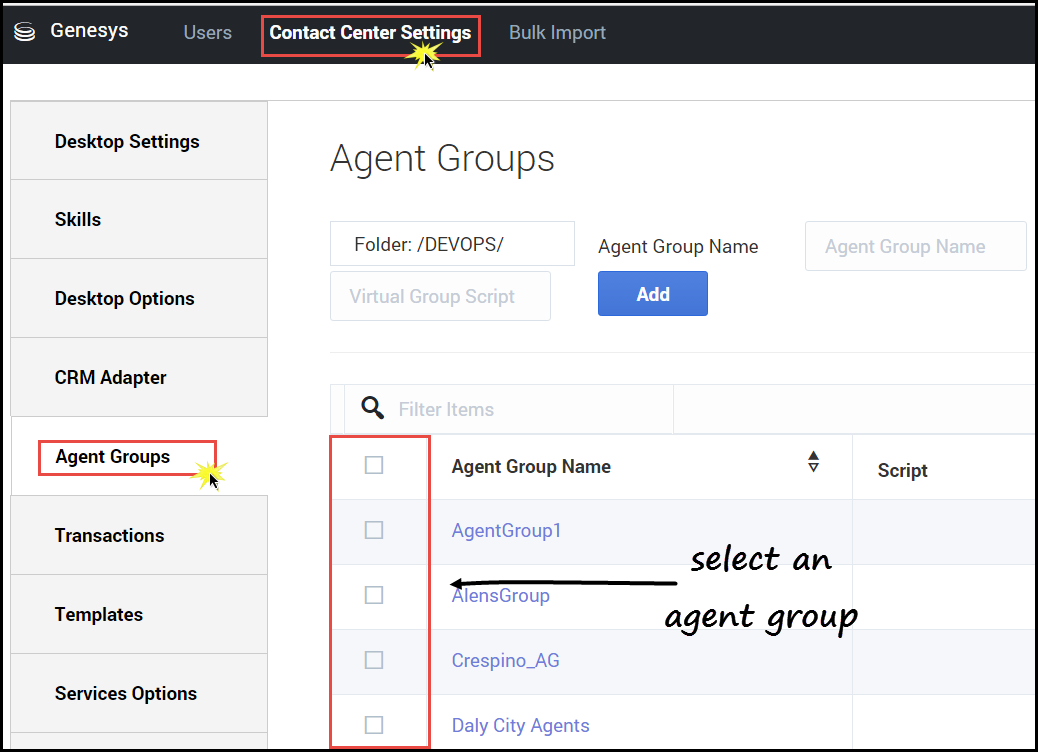This screenshot has width=1038, height=752.
Task: Select Desktop Settings in the sidebar
Action: 127,141
